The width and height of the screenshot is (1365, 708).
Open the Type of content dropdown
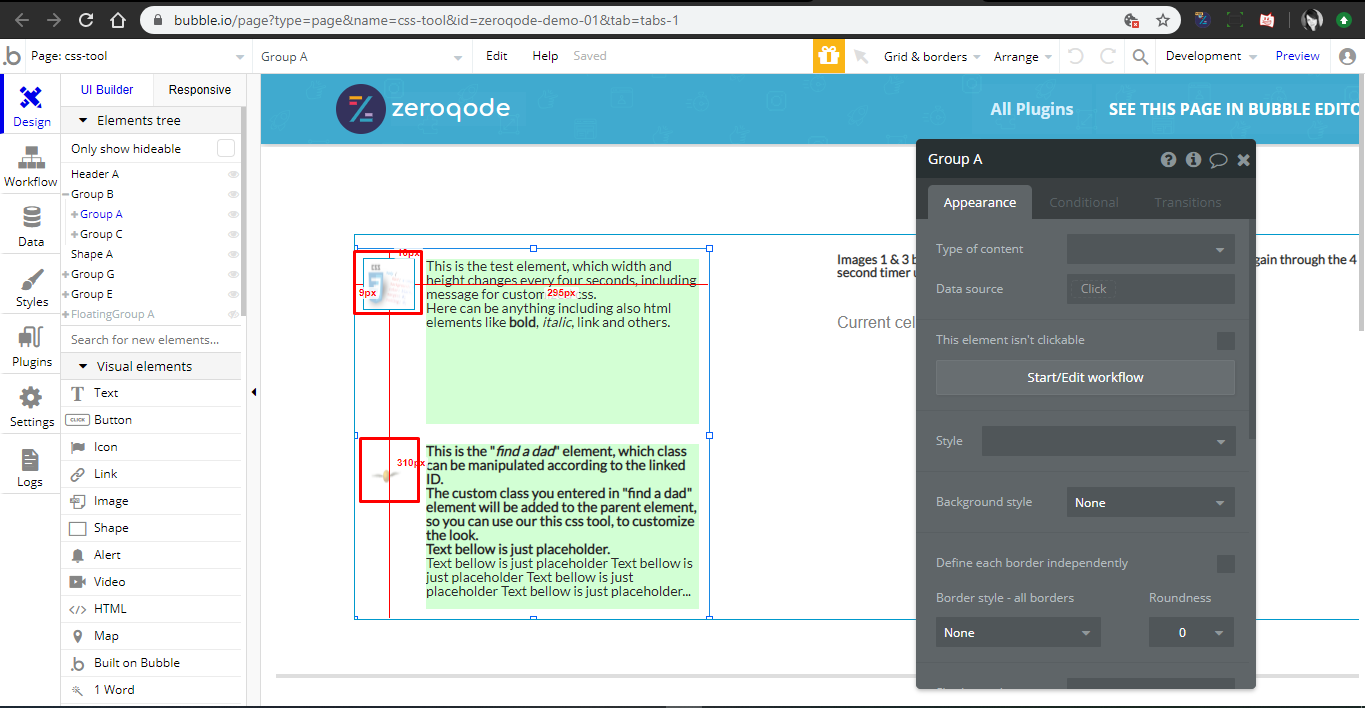pyautogui.click(x=1151, y=249)
